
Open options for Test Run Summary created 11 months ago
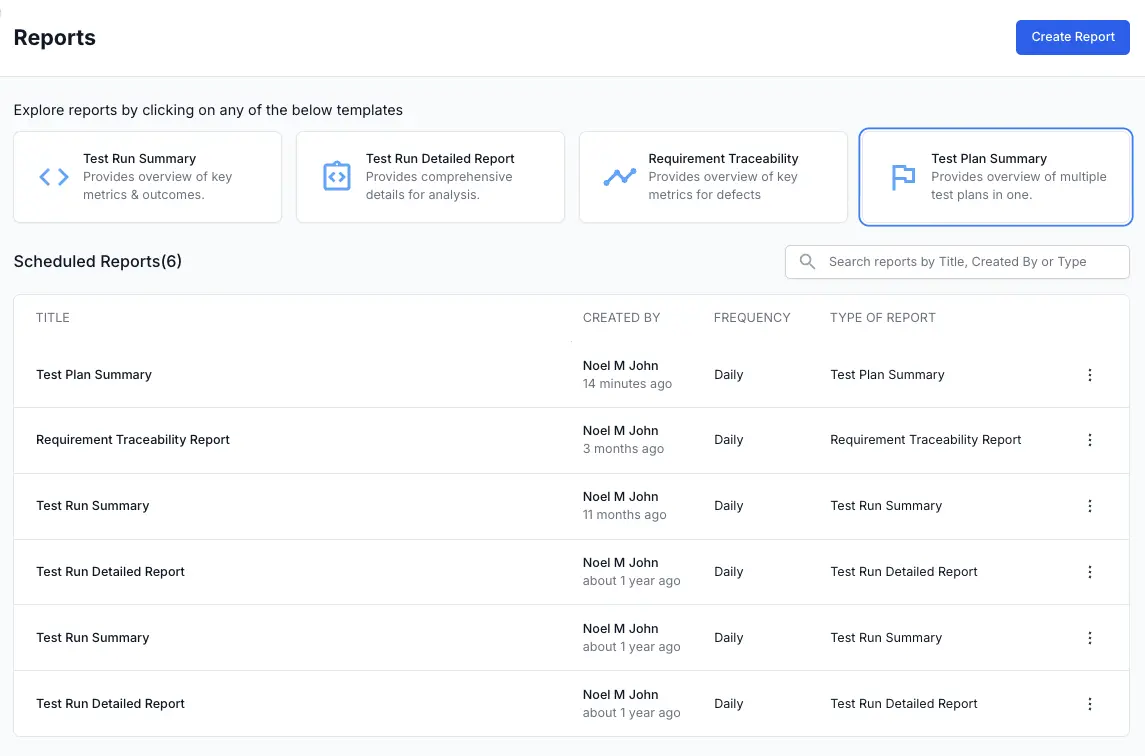1090,506
